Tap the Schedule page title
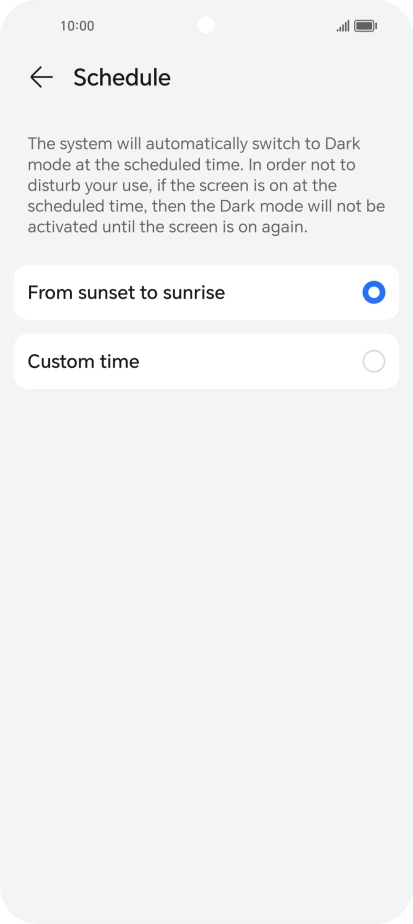 (x=122, y=77)
